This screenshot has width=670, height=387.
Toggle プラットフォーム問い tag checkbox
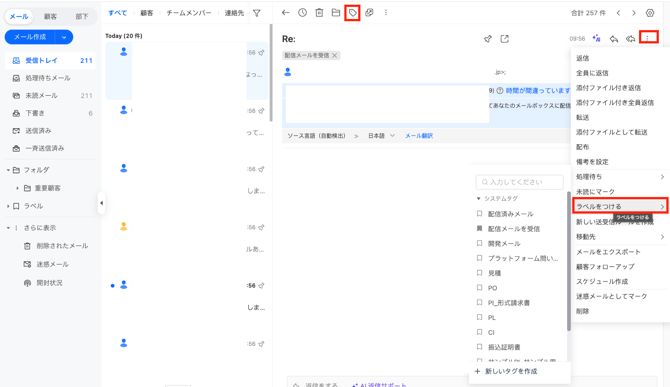(479, 258)
